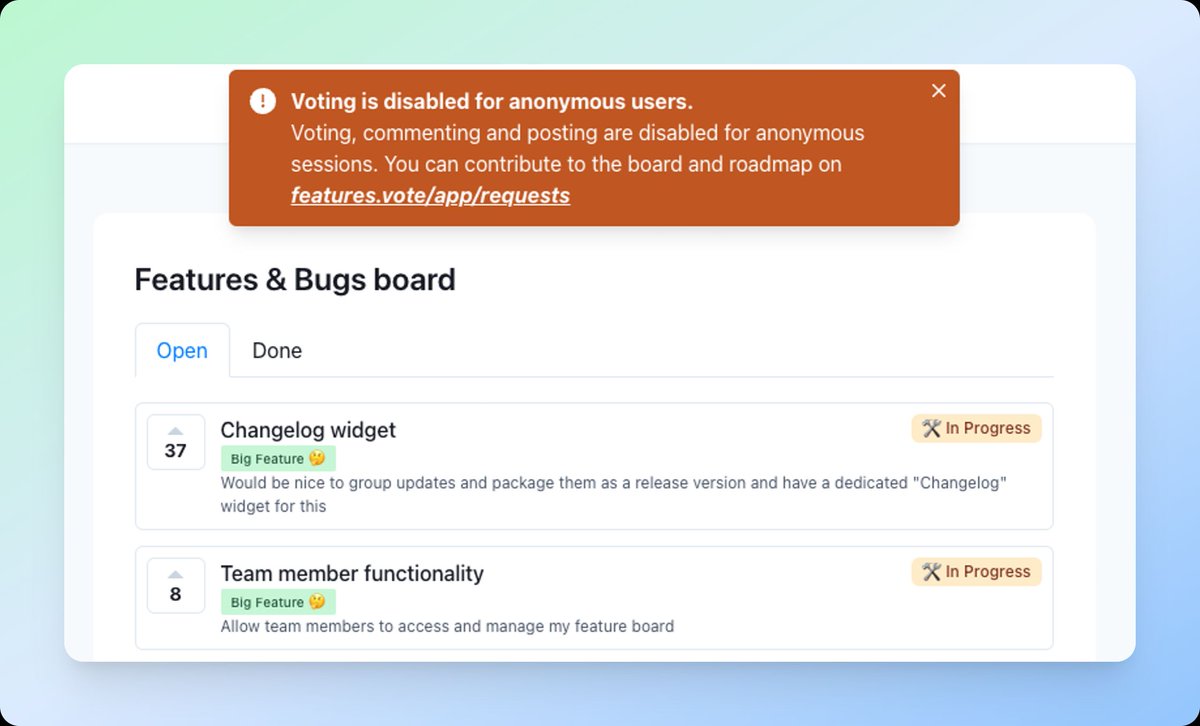Open the features.vote/app/requests link

tap(430, 195)
